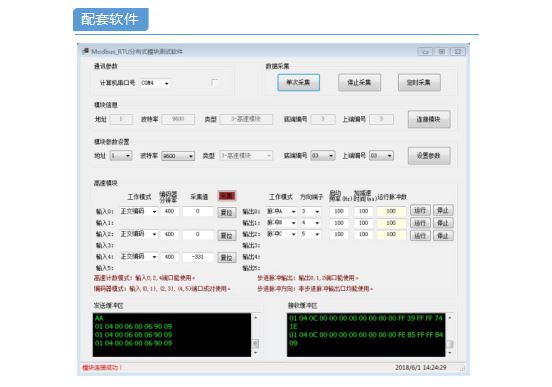This screenshot has width=552, height=387.
Task: Click the 停止 button for 输出0
Action: [x=443, y=211]
